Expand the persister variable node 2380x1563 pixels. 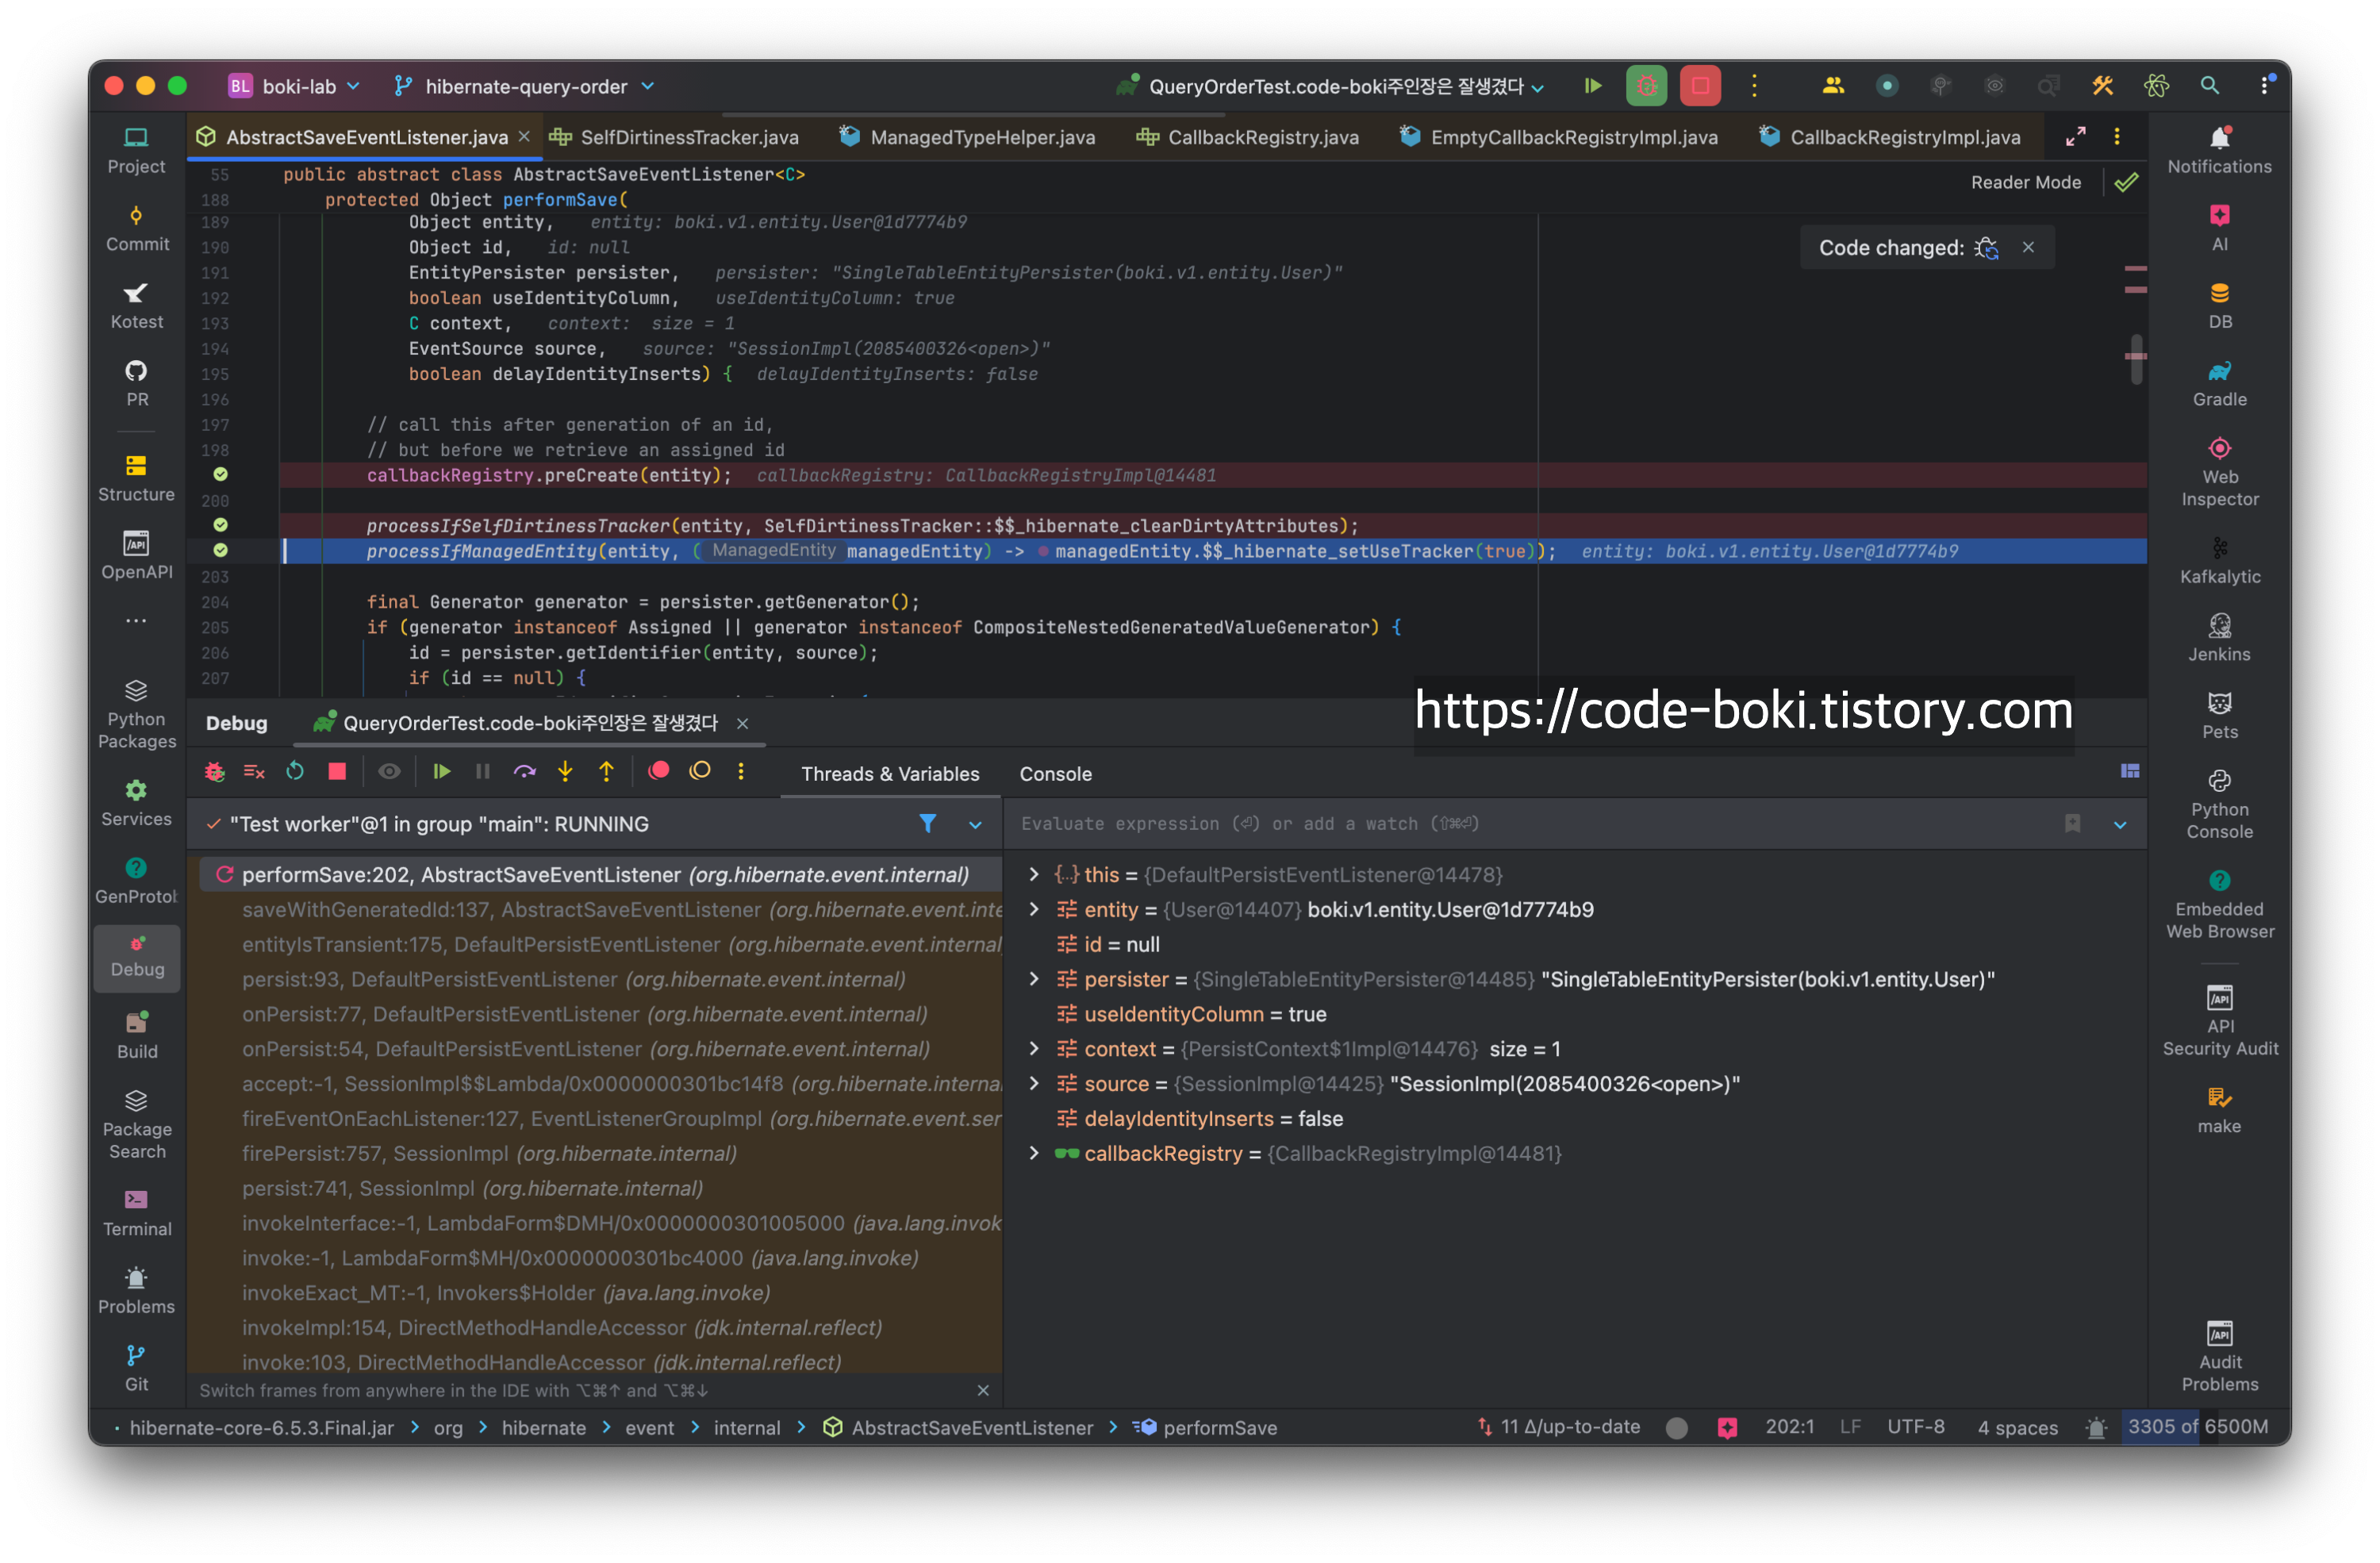[x=1034, y=980]
